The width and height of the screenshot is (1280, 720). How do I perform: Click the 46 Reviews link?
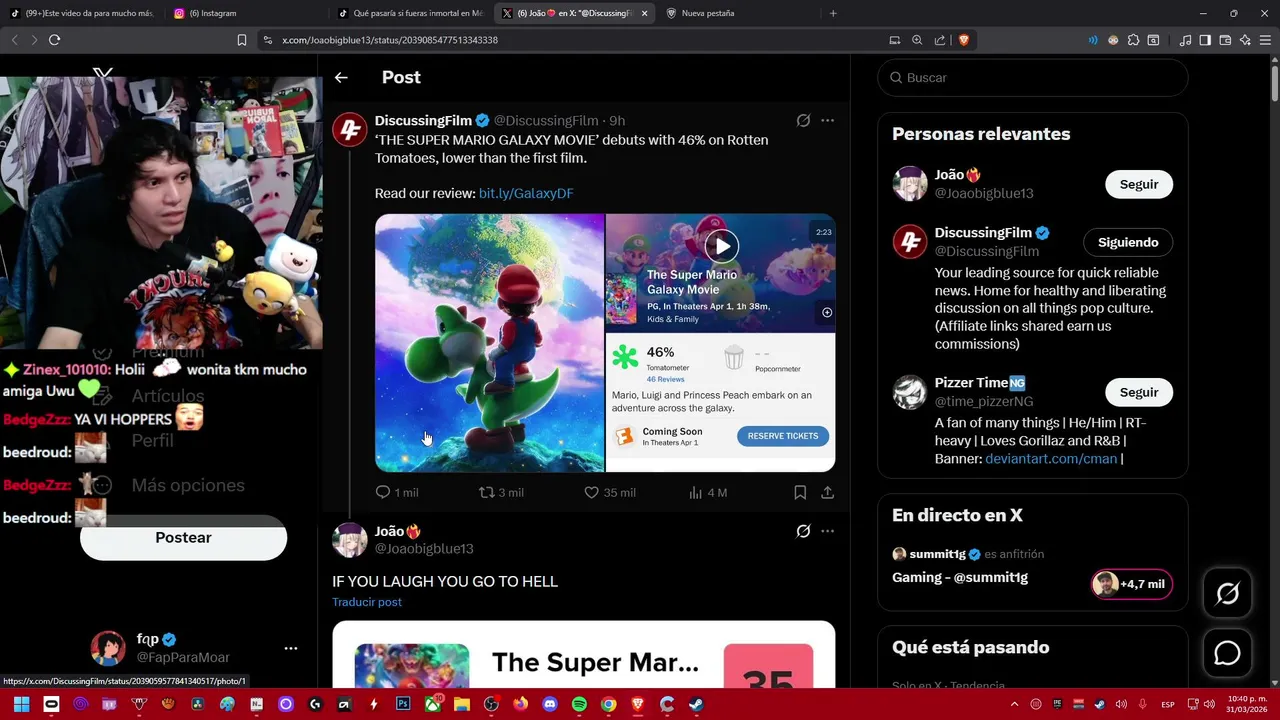point(665,380)
